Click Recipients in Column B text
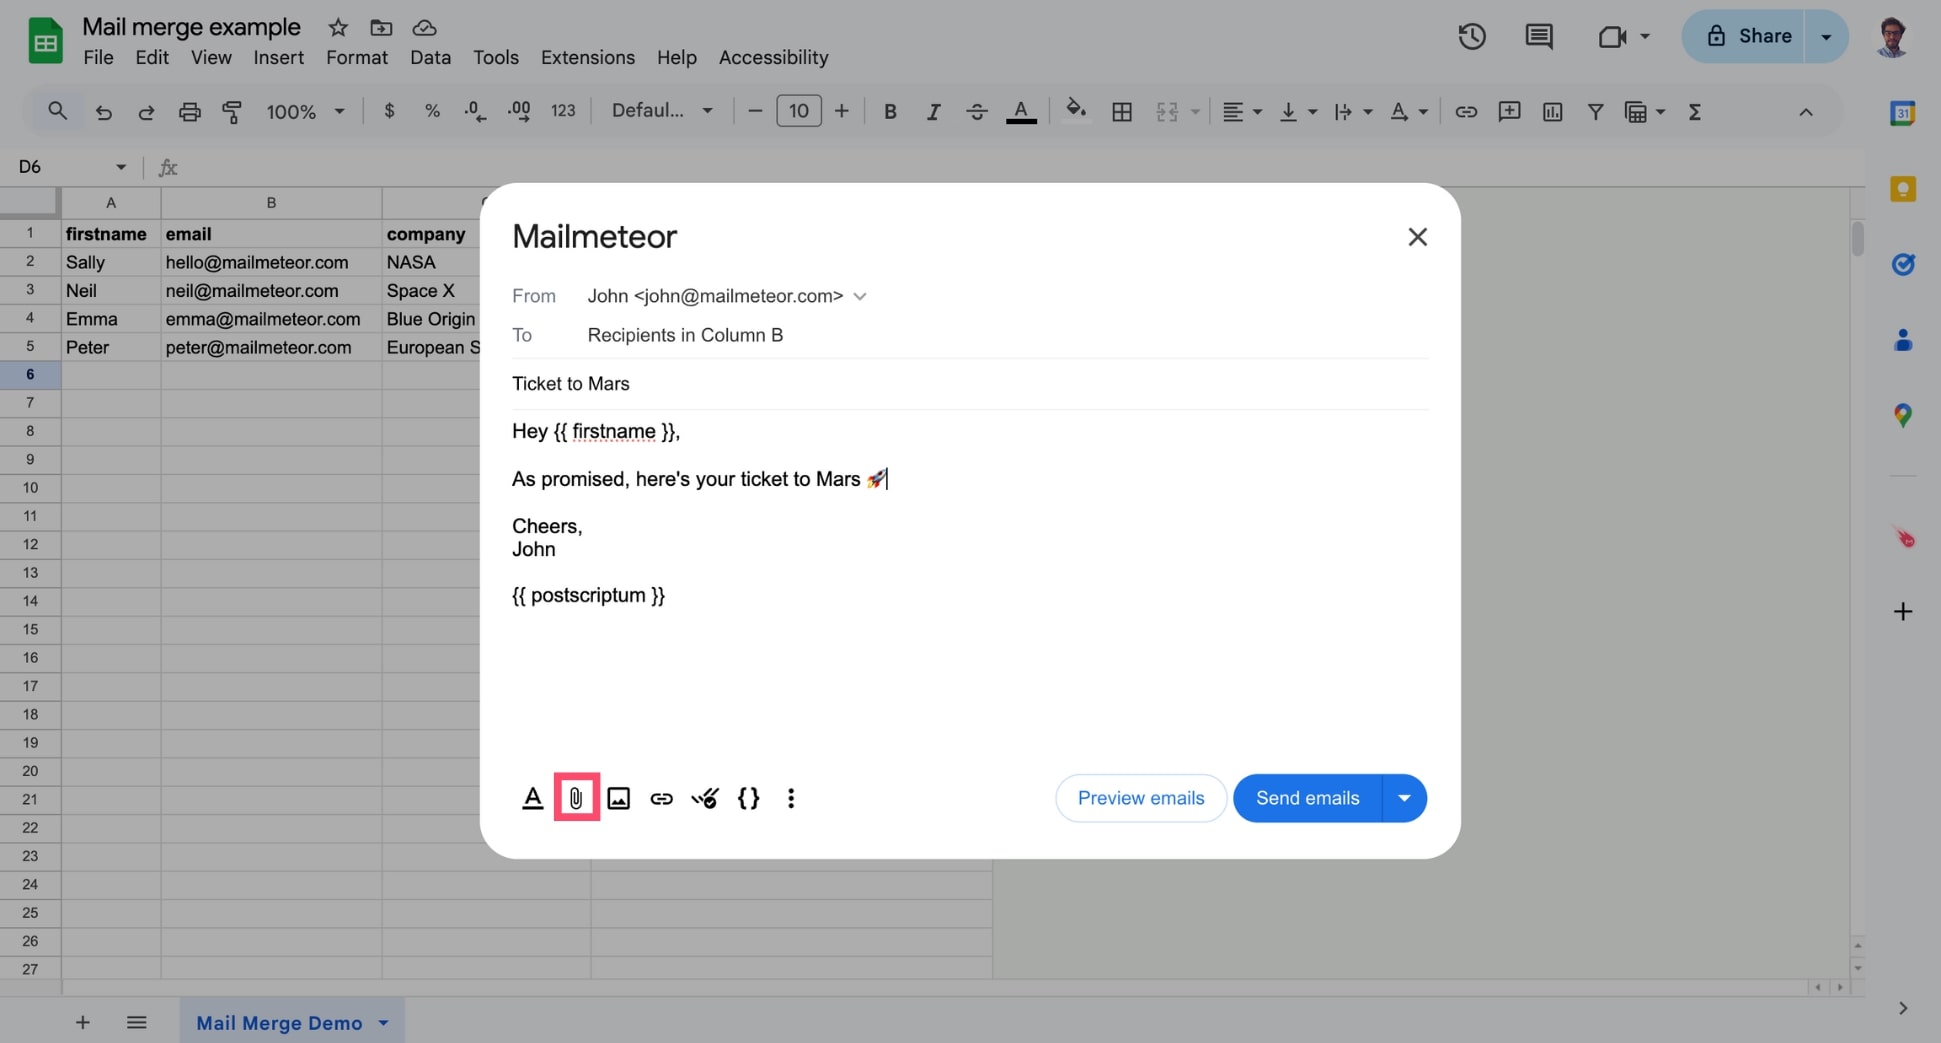Image resolution: width=1941 pixels, height=1043 pixels. (x=685, y=335)
